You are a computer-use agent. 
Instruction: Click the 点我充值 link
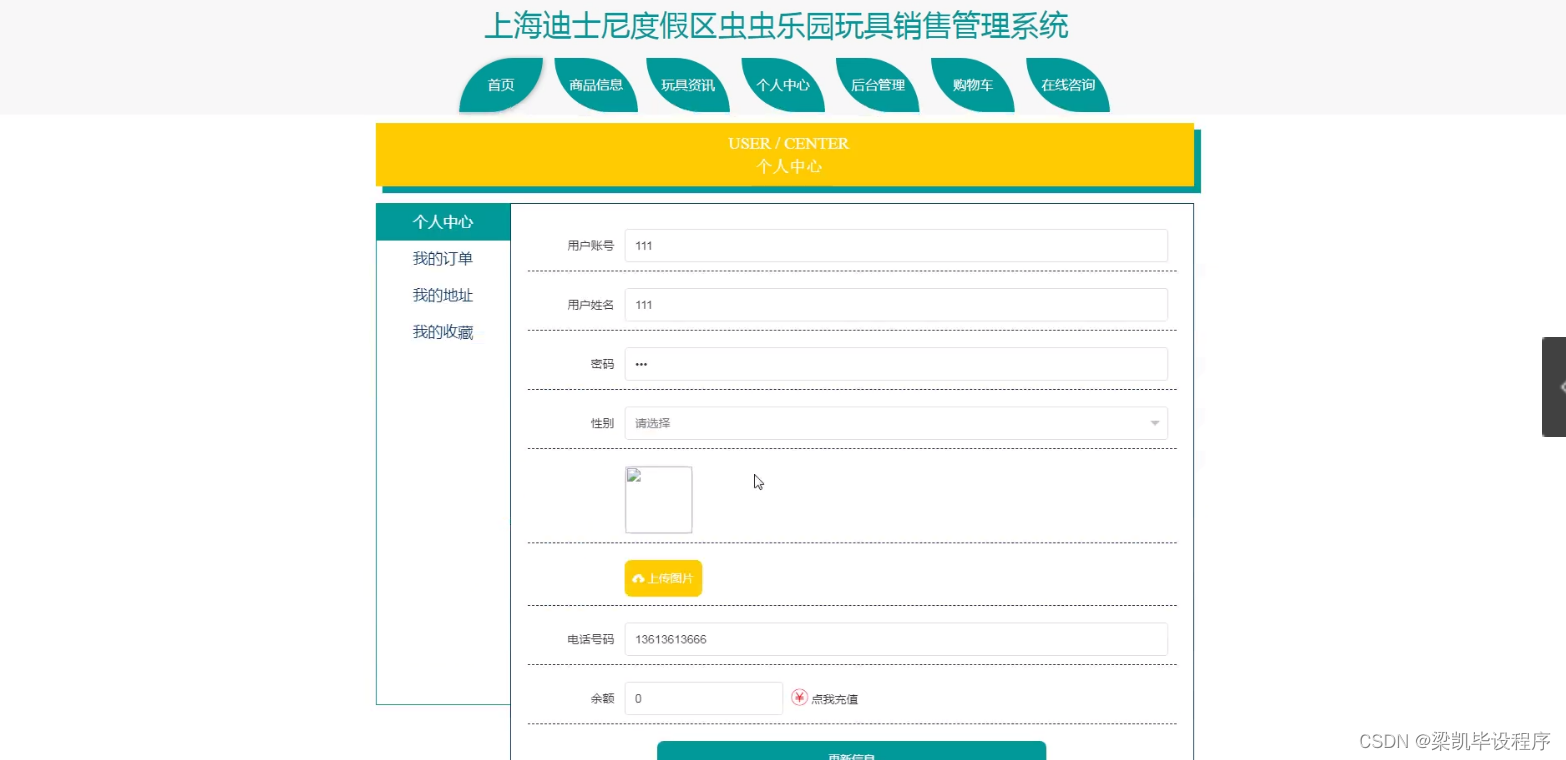click(x=834, y=699)
